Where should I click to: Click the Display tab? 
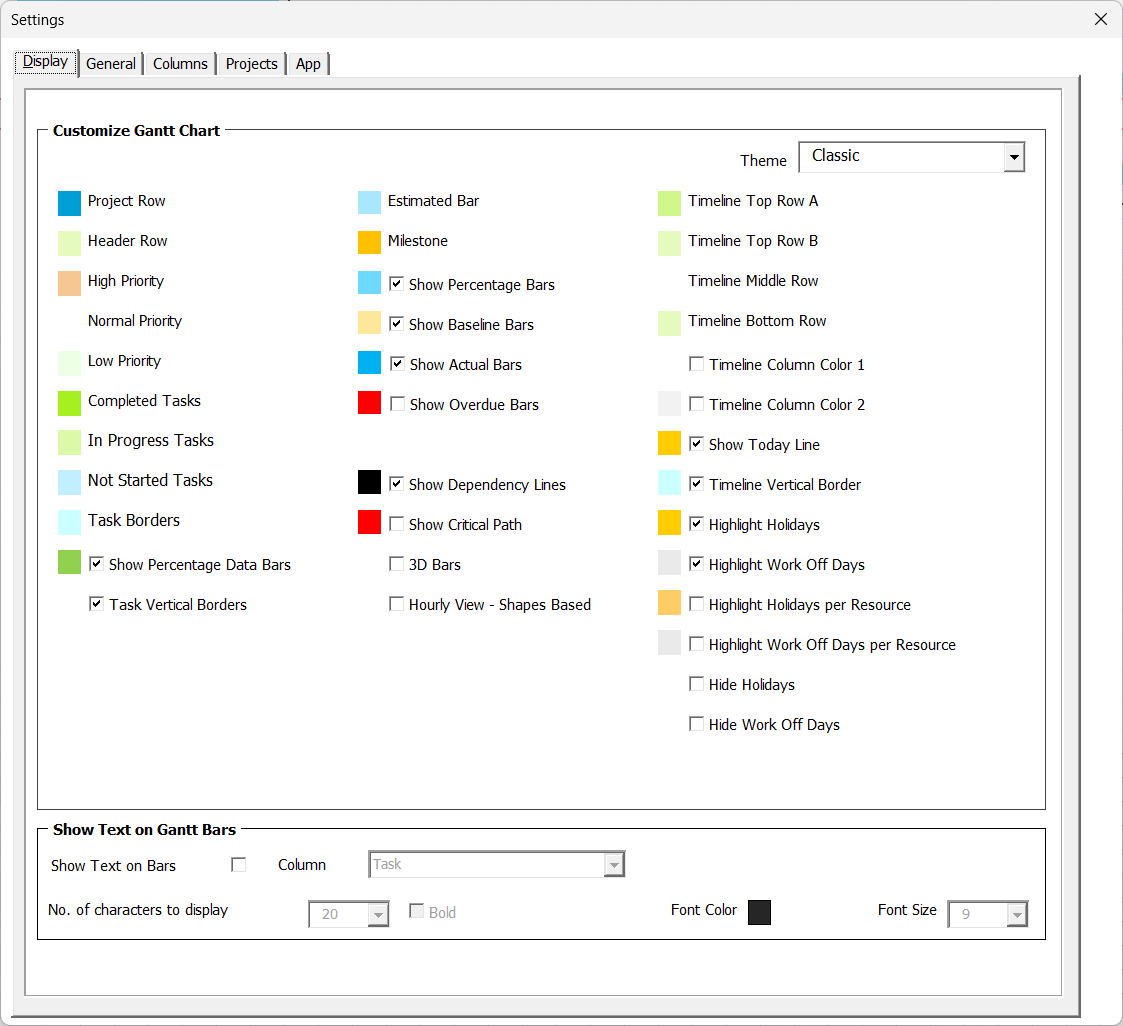click(x=46, y=62)
